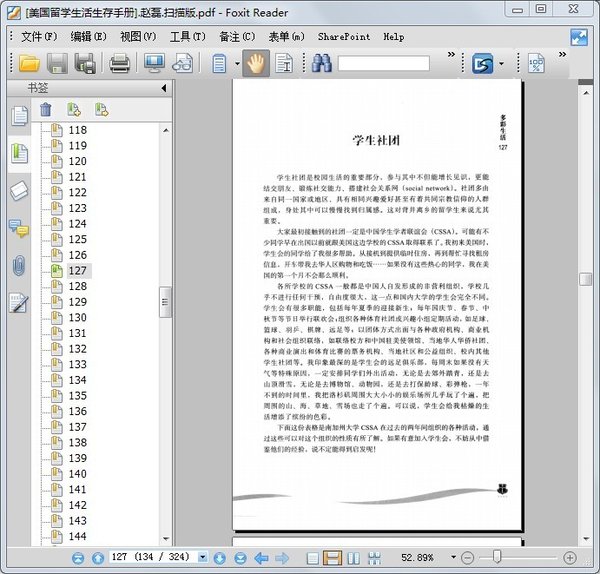Screen dimensions: 600x574
Task: Print the document using the printer icon
Action: tap(120, 63)
